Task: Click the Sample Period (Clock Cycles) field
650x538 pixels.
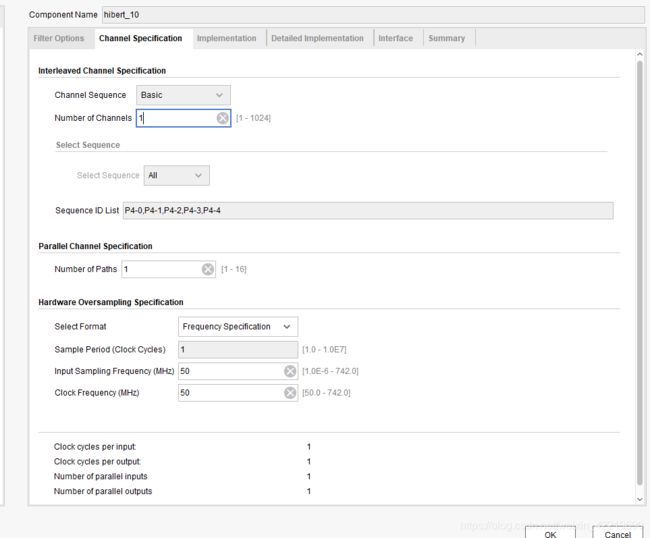Action: [238, 349]
